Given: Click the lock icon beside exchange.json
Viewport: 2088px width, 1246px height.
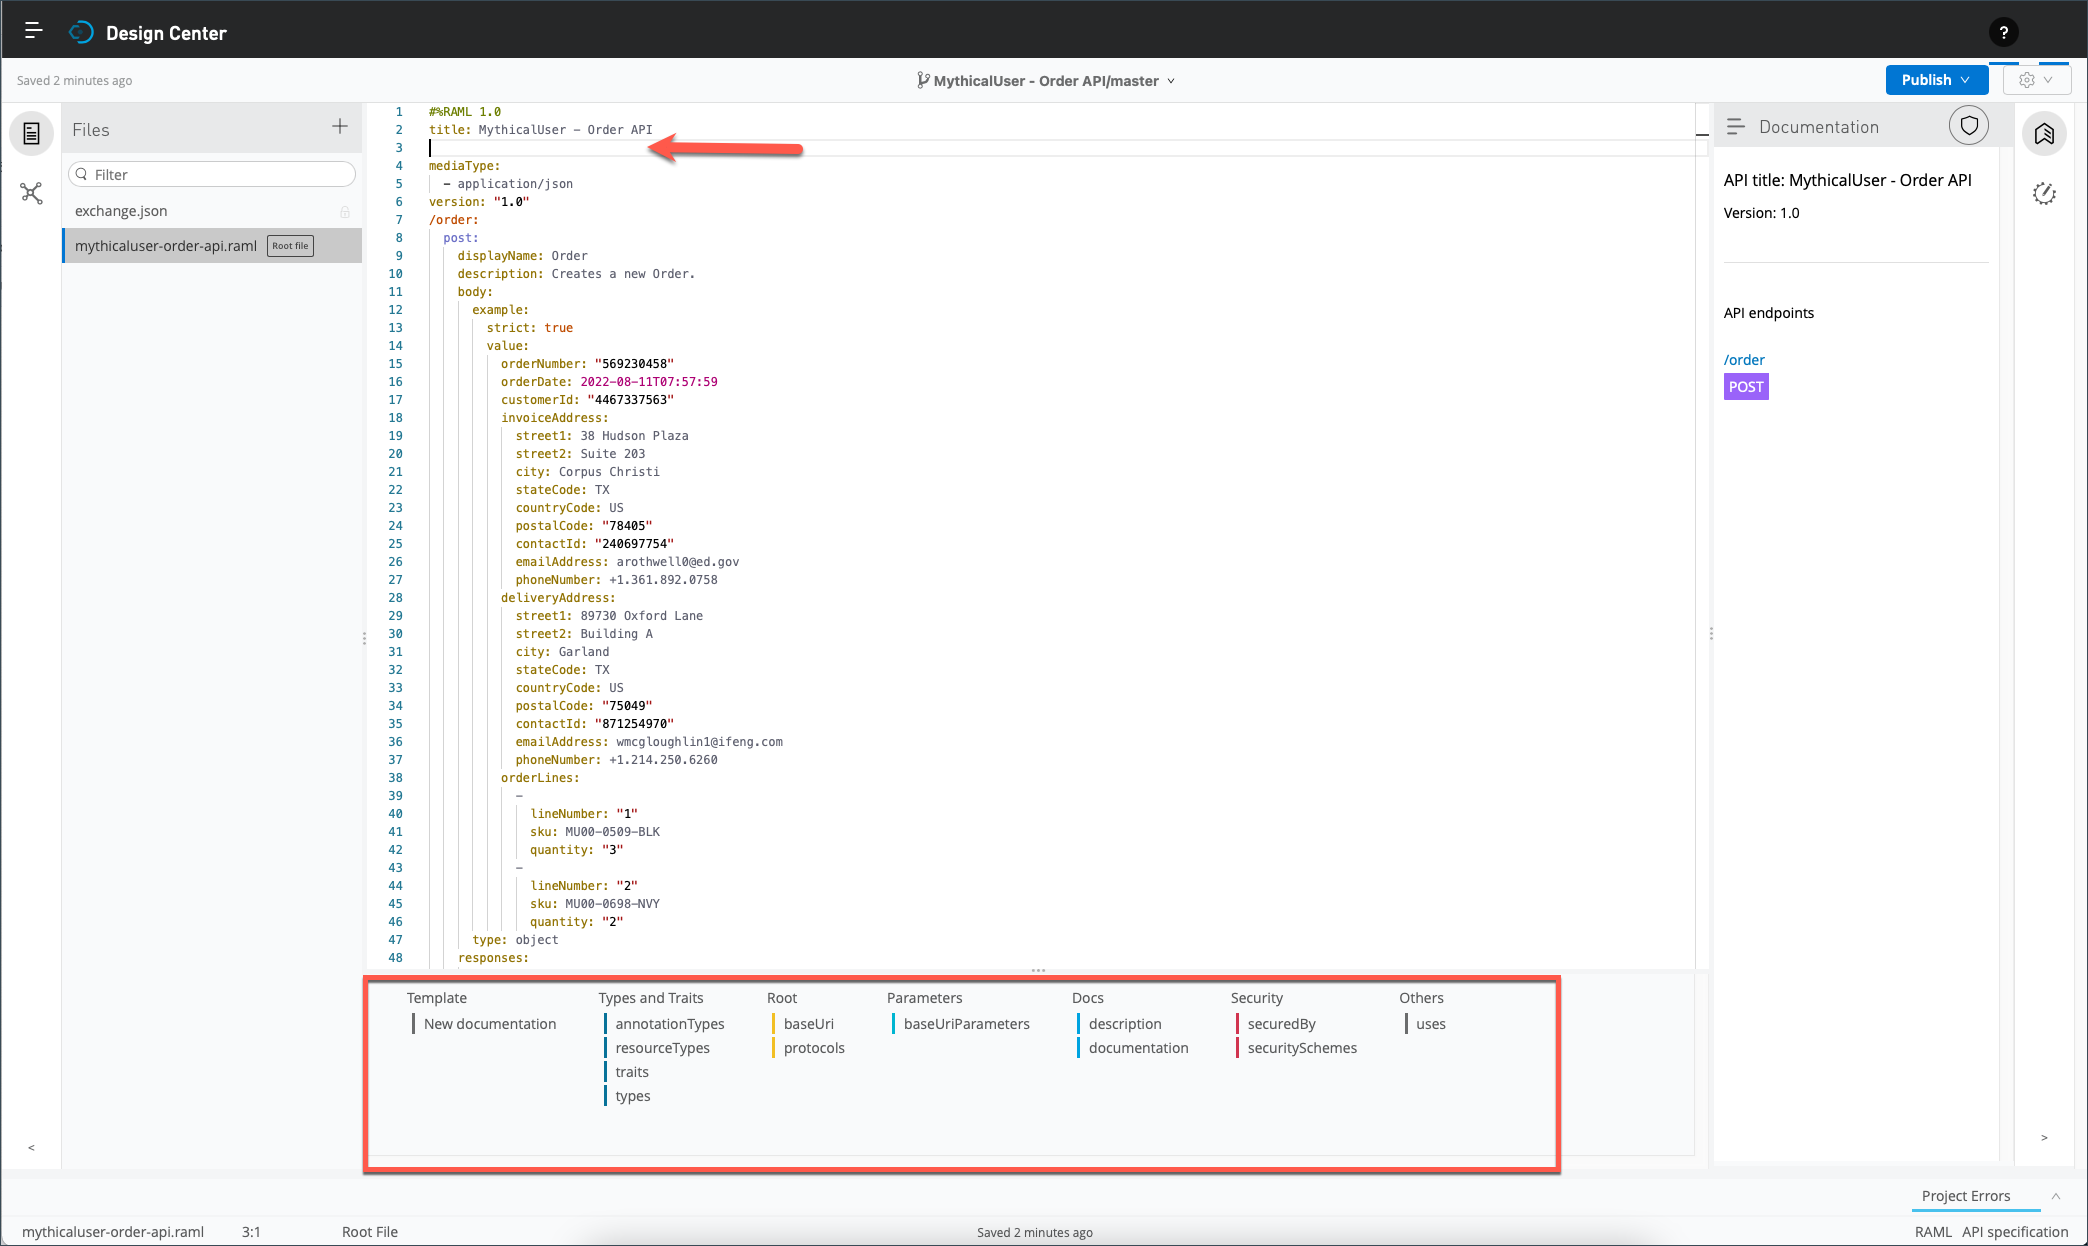Looking at the screenshot, I should point(345,212).
